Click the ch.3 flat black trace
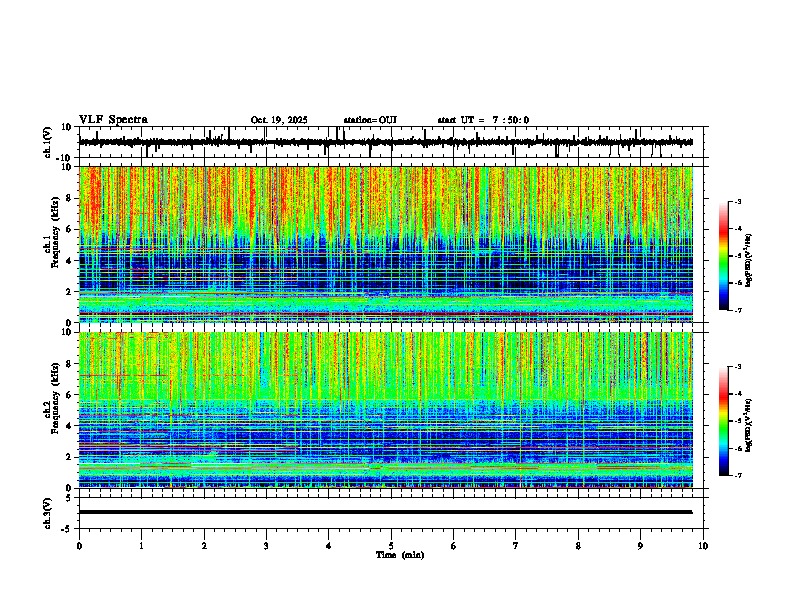Image resolution: width=792 pixels, height=612 pixels. [386, 512]
